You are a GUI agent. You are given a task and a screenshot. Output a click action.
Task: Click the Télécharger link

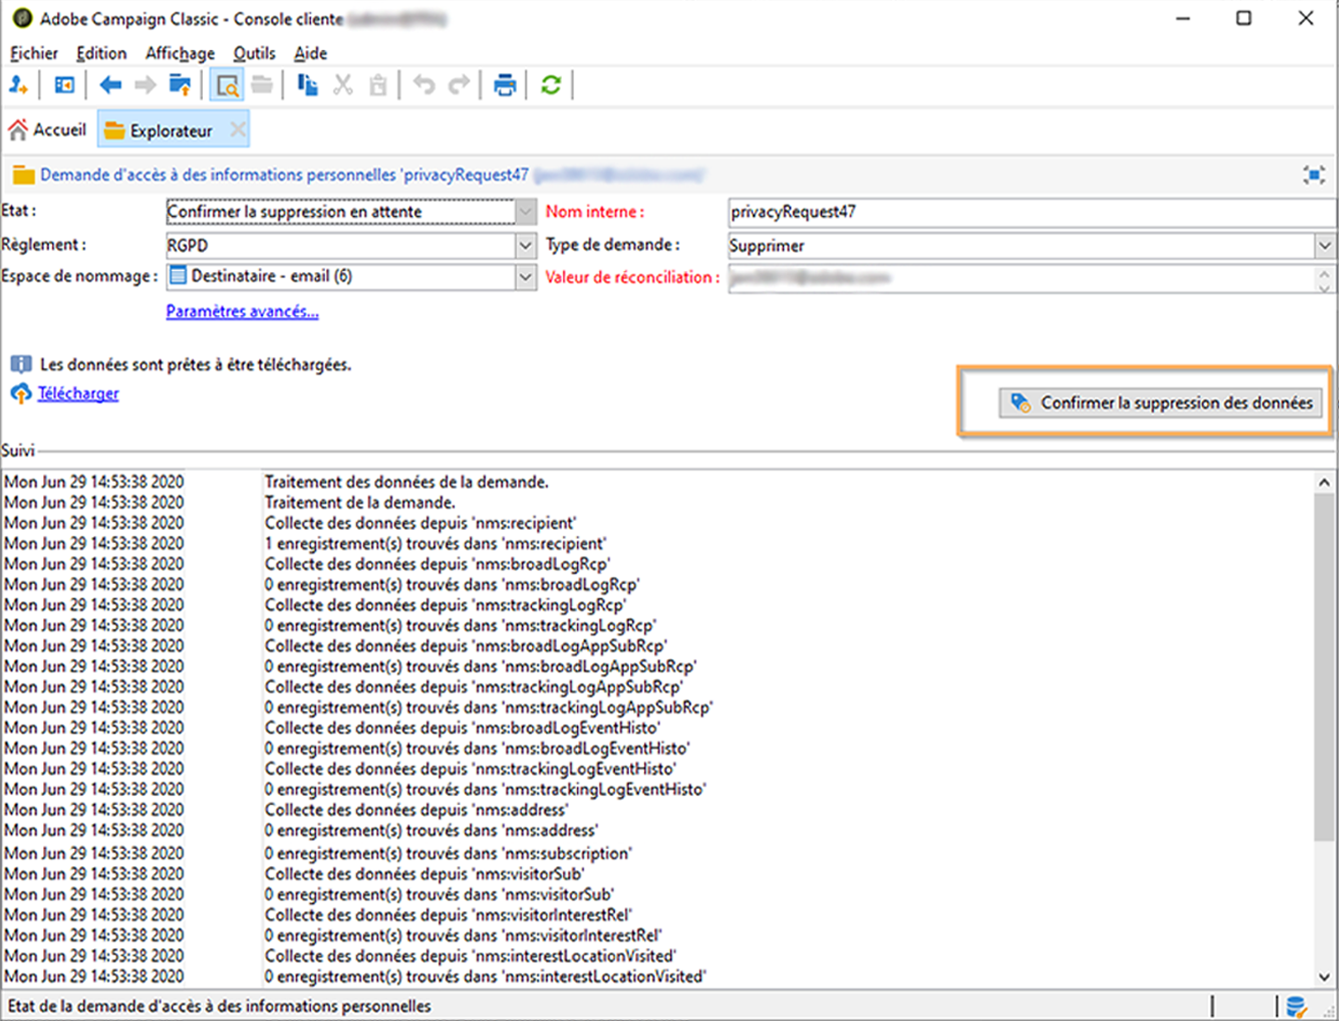(78, 394)
